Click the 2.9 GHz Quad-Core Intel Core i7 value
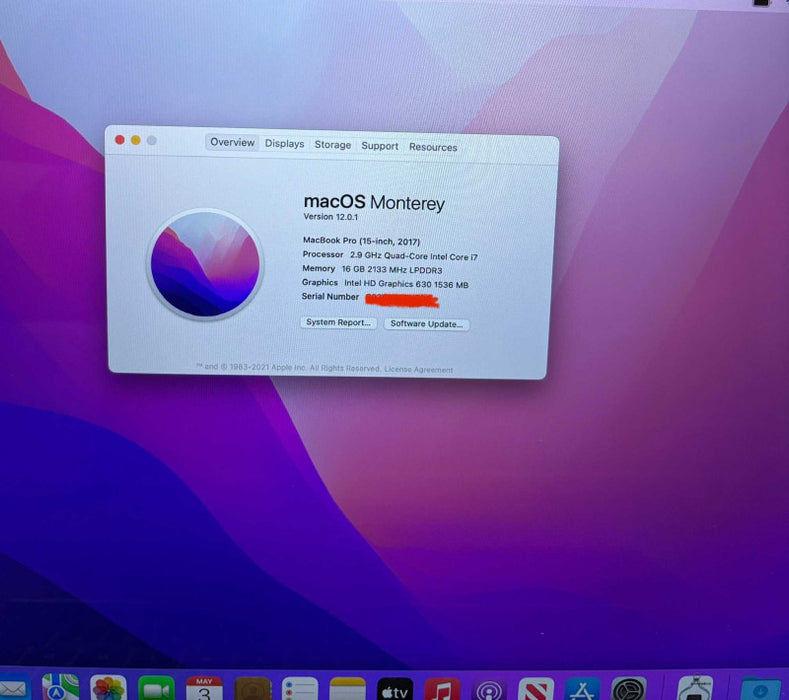This screenshot has width=789, height=700. click(x=414, y=256)
